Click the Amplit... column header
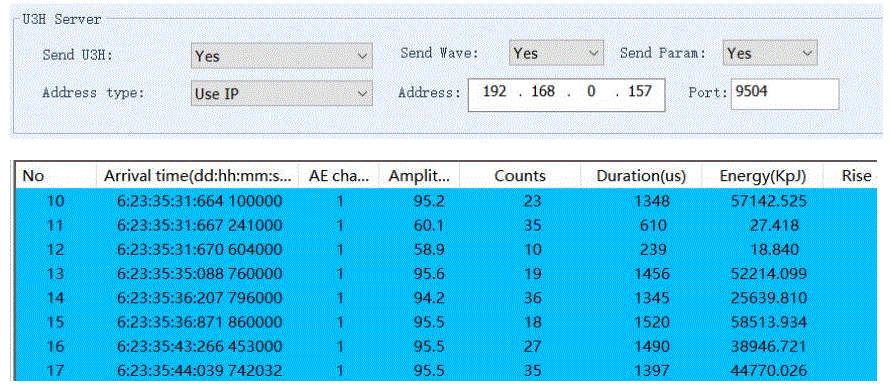 click(420, 176)
